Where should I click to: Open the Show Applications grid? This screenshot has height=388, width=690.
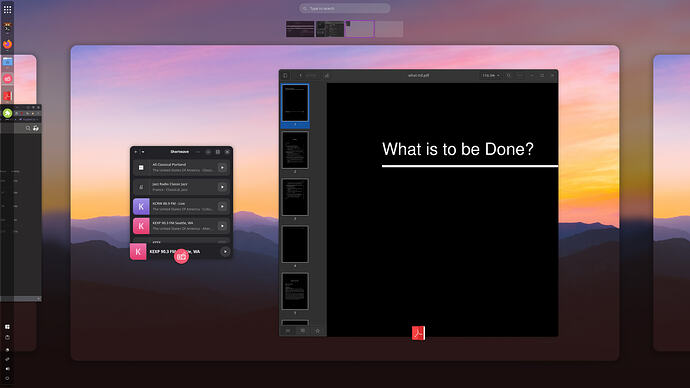[7, 9]
